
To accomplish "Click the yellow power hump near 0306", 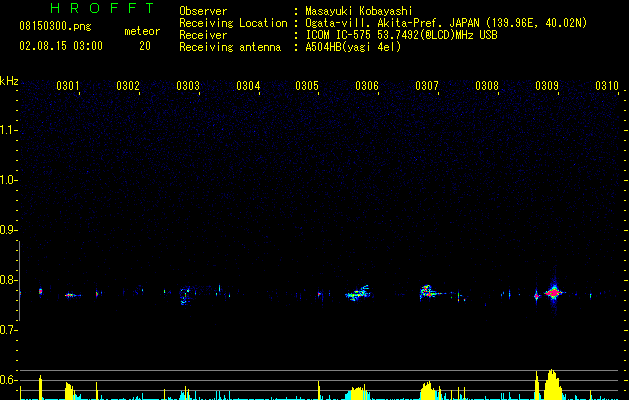I will coord(357,393).
